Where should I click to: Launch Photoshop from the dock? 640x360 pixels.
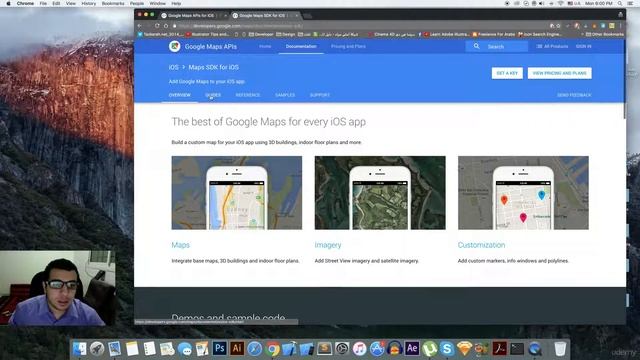pos(219,349)
